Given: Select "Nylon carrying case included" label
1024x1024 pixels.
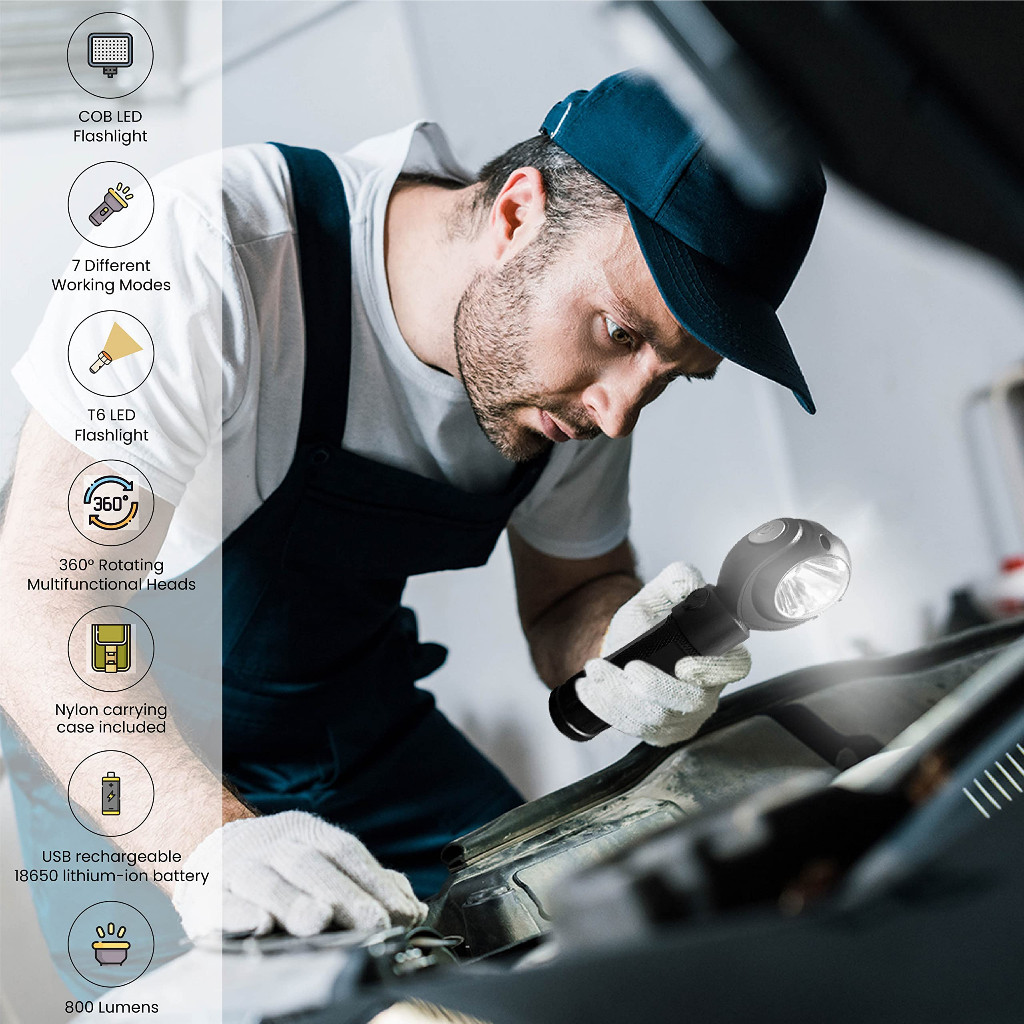Looking at the screenshot, I should (x=111, y=718).
